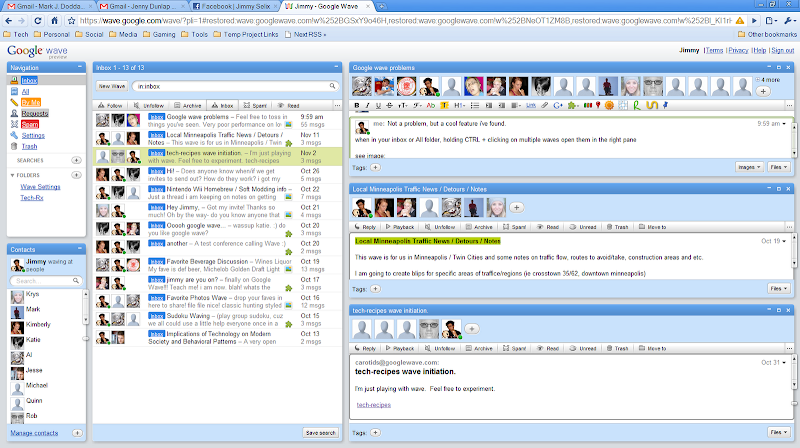Image resolution: width=800 pixels, height=448 pixels.
Task: Click the tech-recipes link in the blip
Action: (373, 405)
